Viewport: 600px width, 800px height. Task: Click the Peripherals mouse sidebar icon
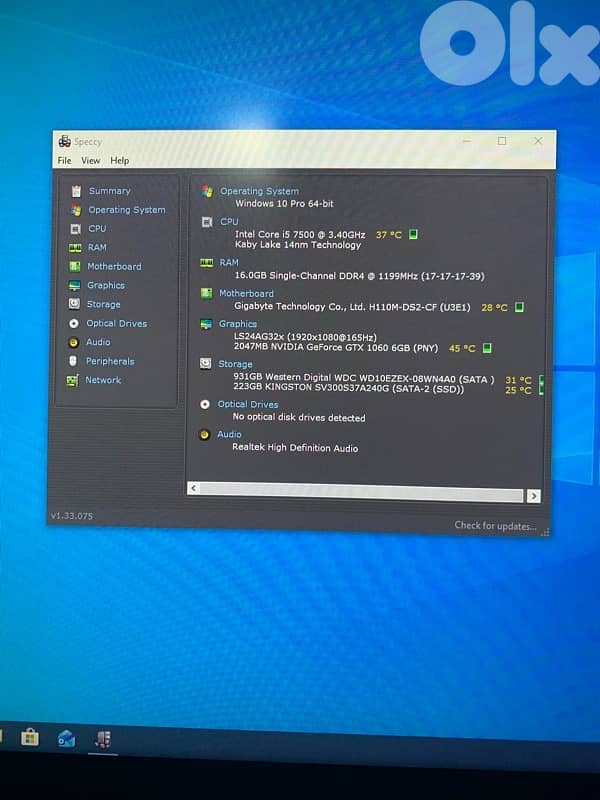click(72, 361)
